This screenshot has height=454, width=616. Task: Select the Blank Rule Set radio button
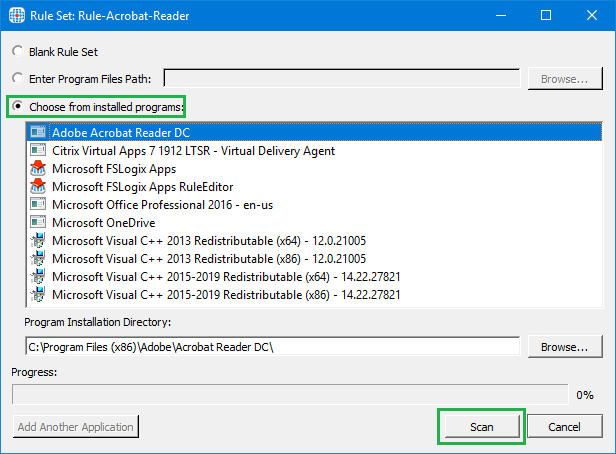click(x=17, y=51)
